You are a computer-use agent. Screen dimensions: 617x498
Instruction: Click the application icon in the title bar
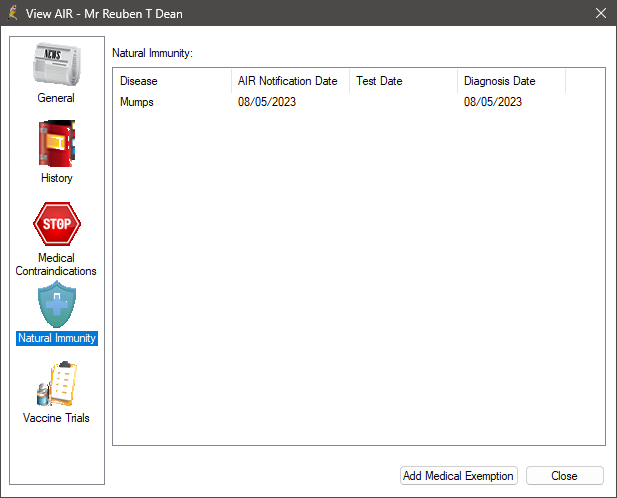click(x=13, y=14)
